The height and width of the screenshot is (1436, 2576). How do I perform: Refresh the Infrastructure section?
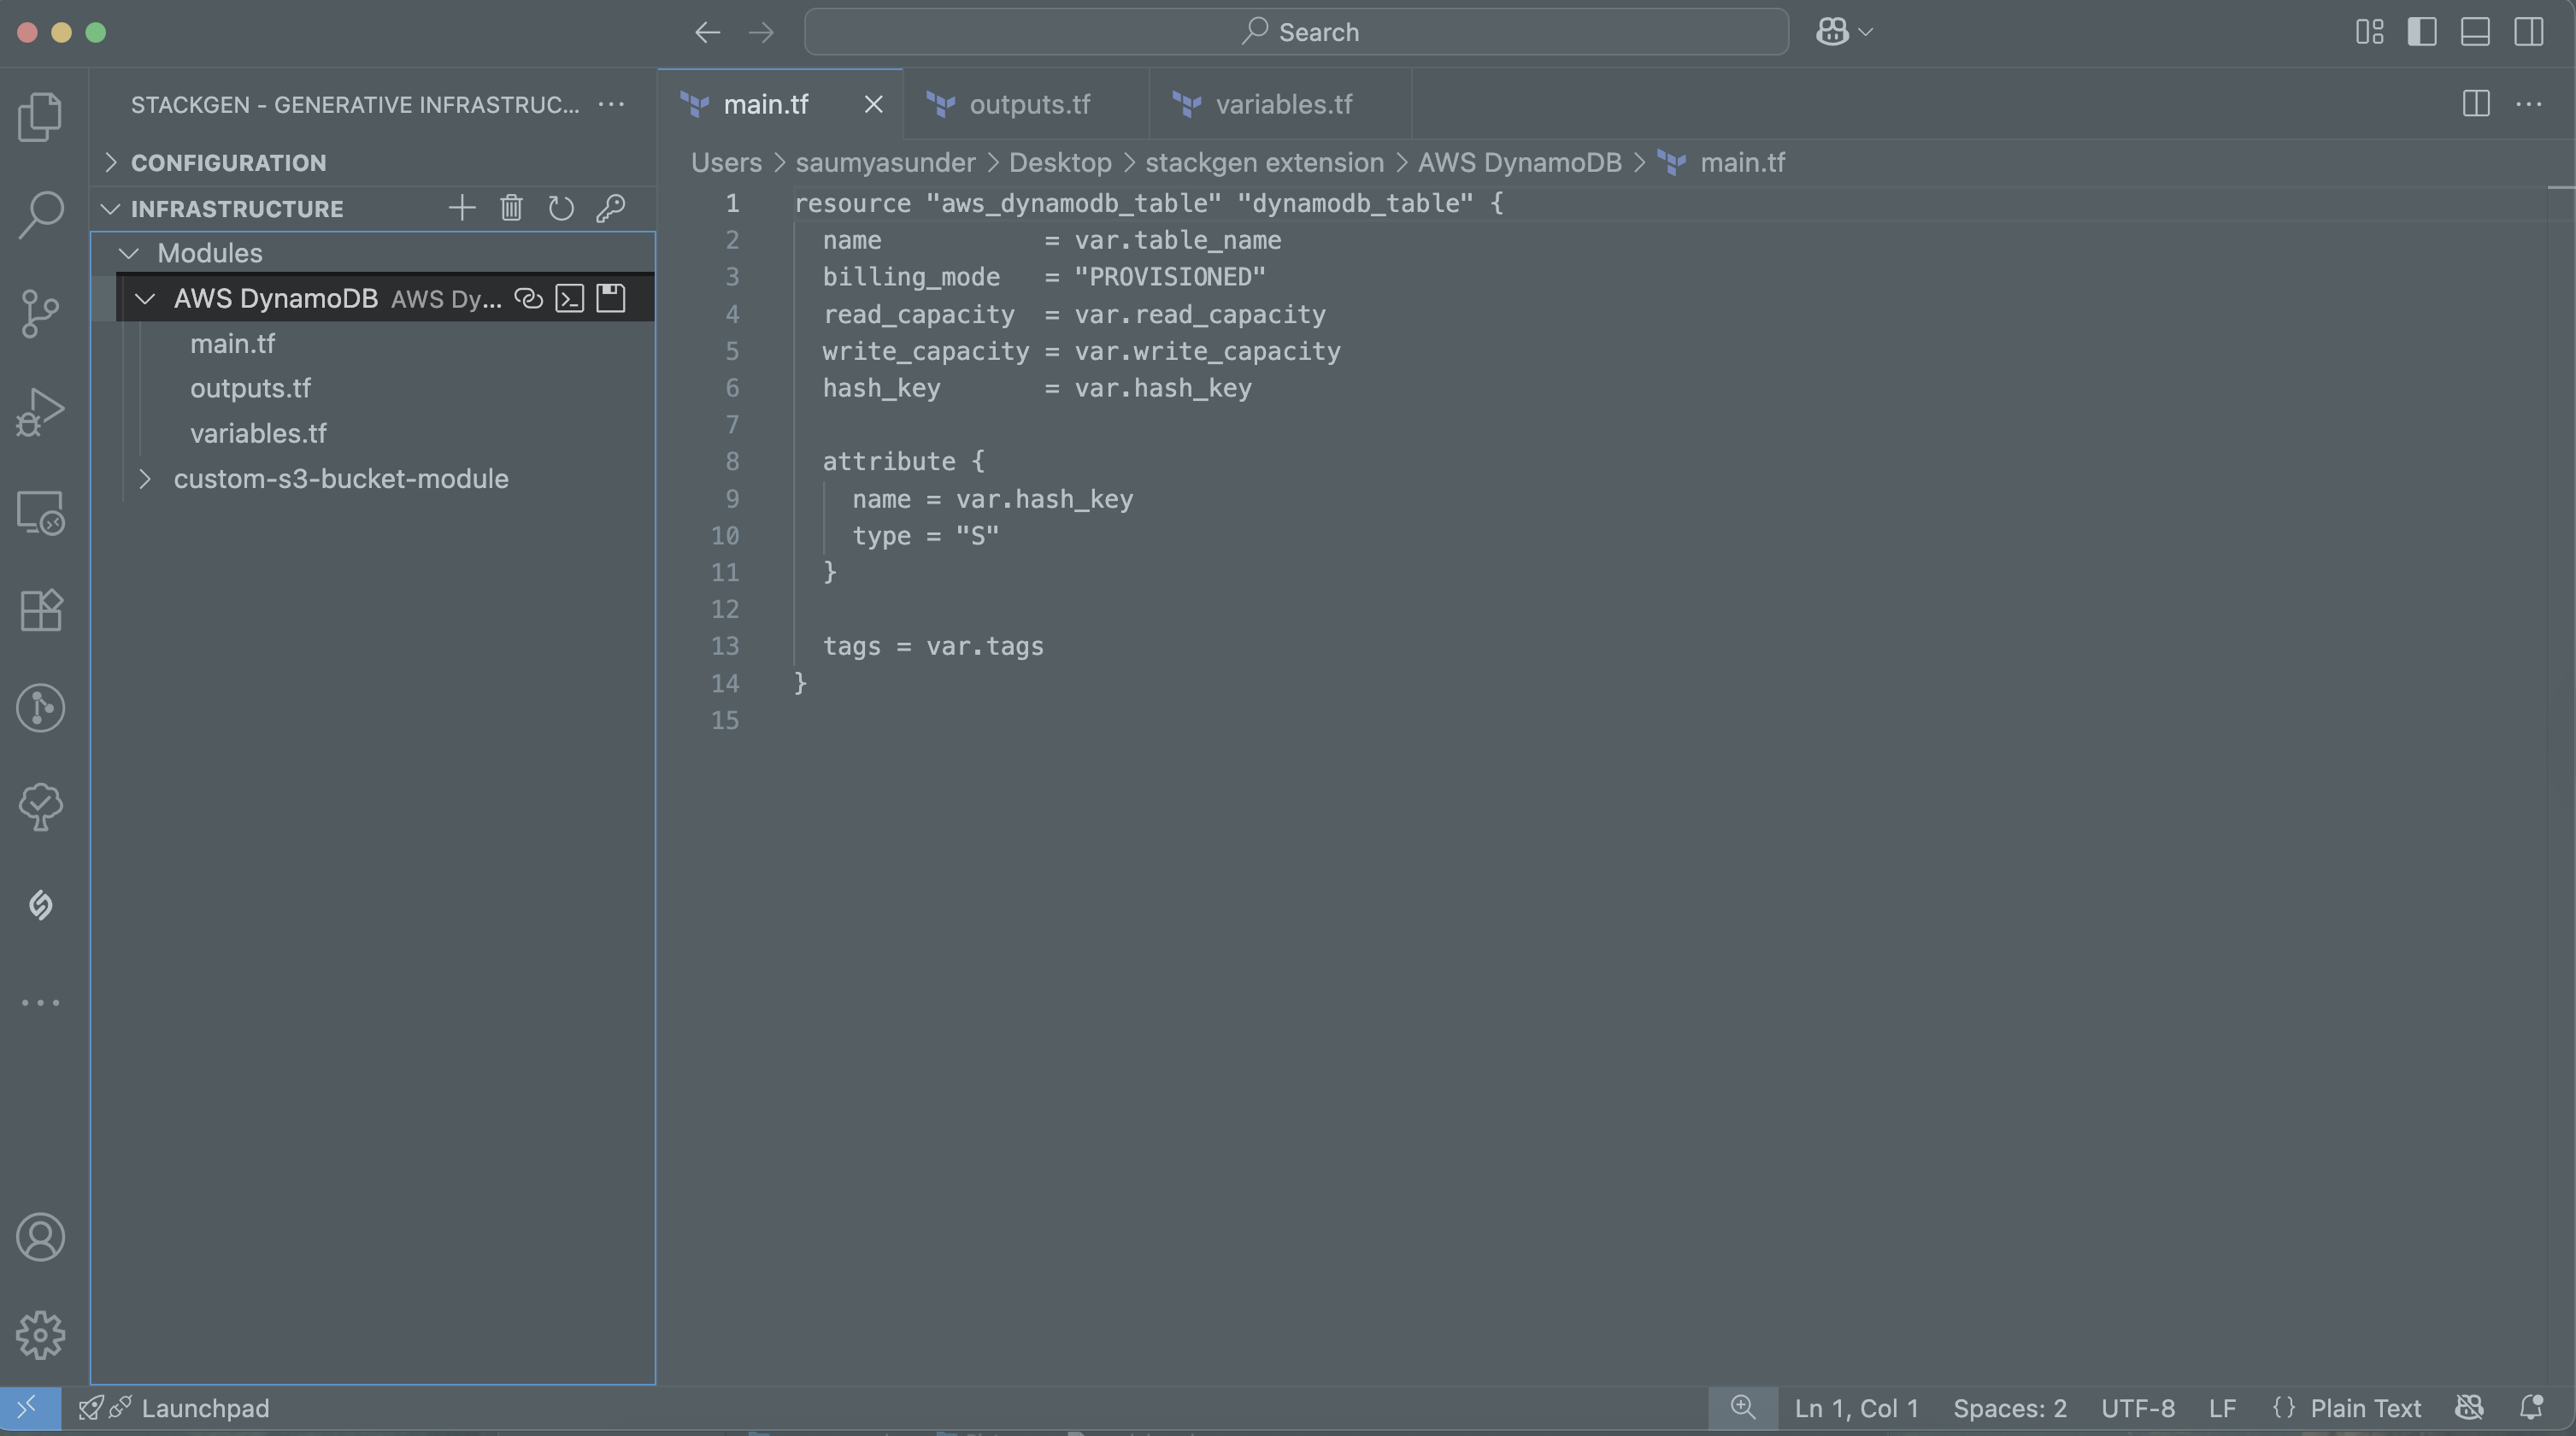click(561, 208)
